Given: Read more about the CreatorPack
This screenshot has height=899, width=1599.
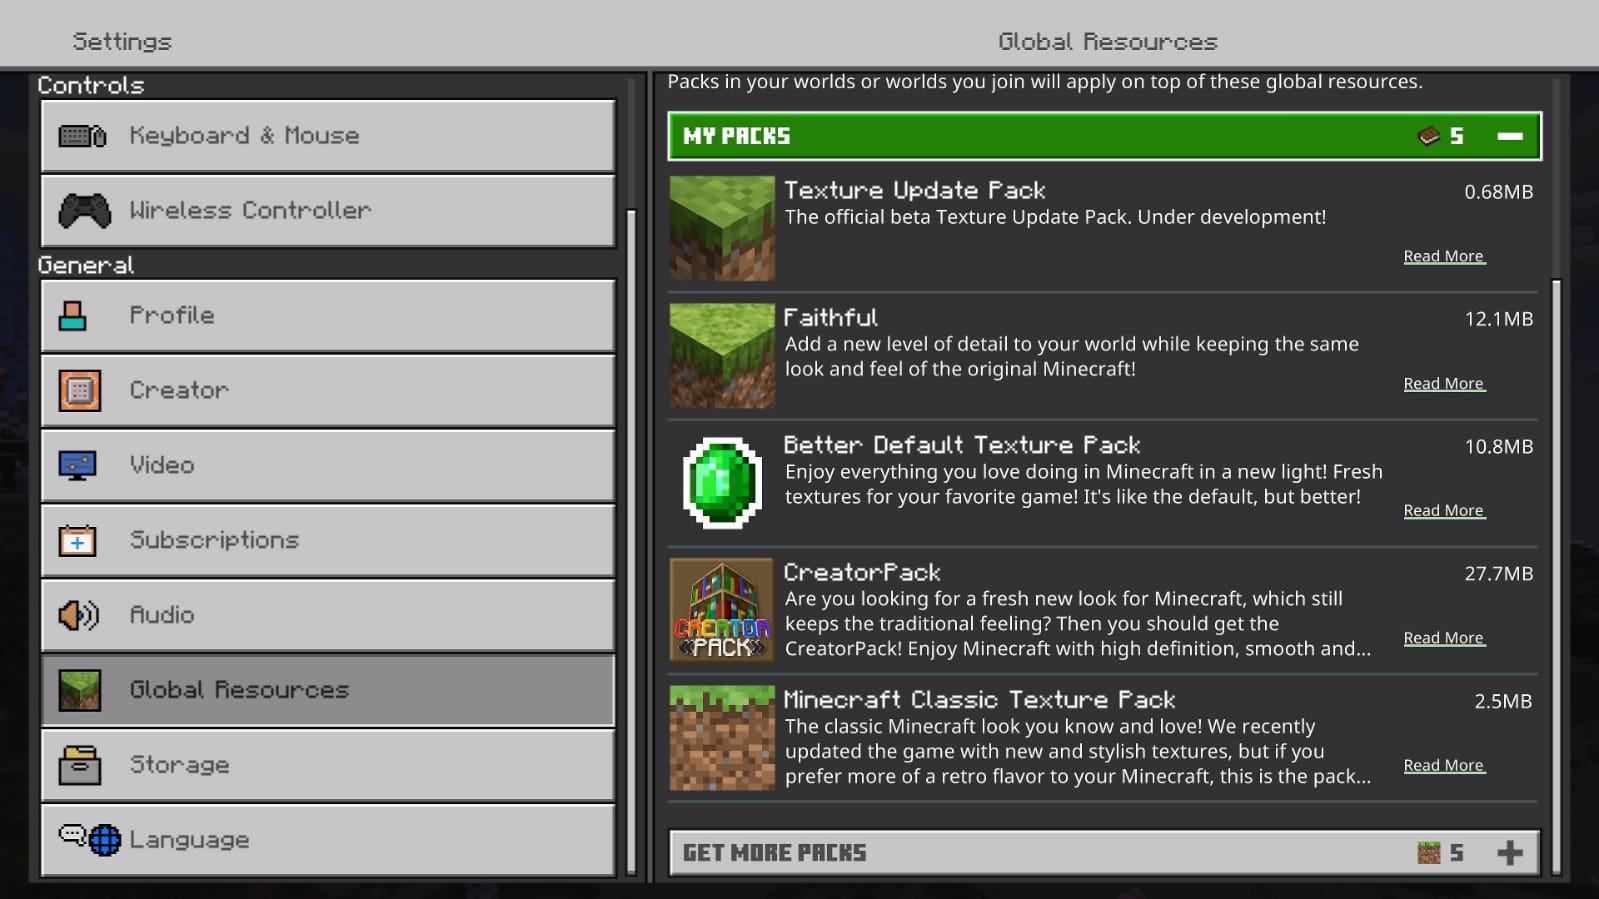Looking at the screenshot, I should (1444, 638).
